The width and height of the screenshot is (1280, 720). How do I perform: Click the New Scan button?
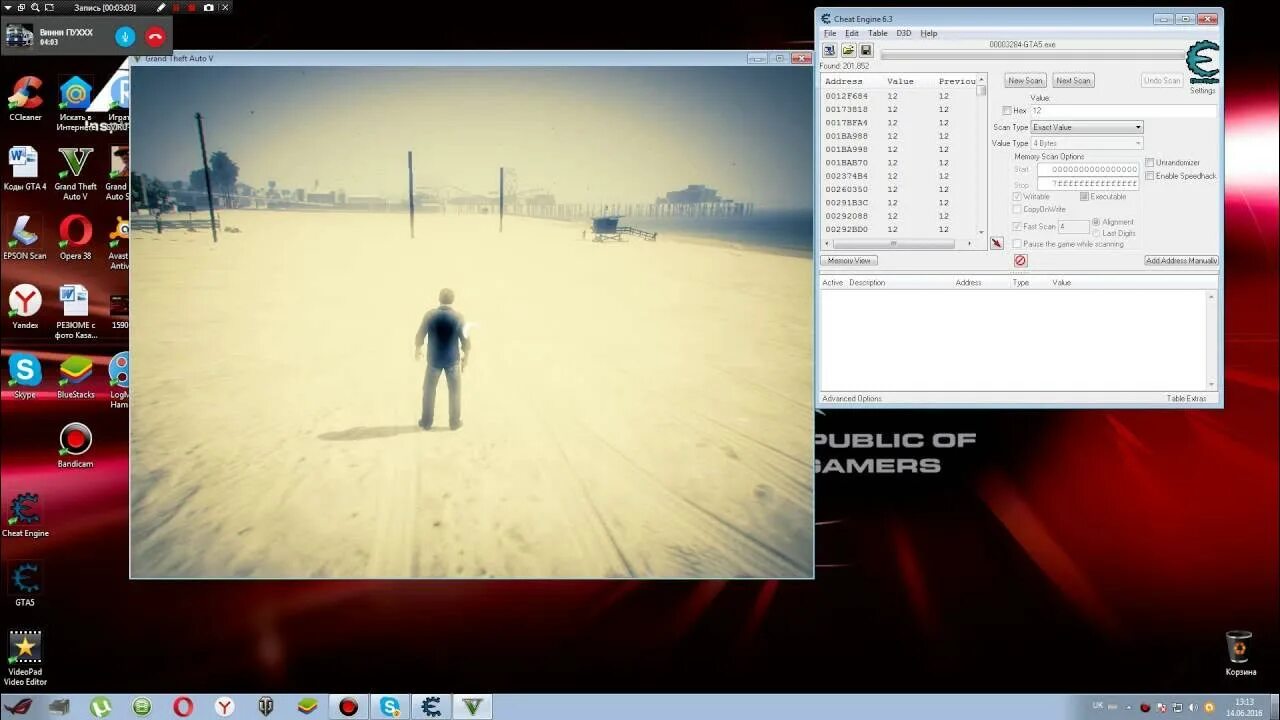point(1025,80)
